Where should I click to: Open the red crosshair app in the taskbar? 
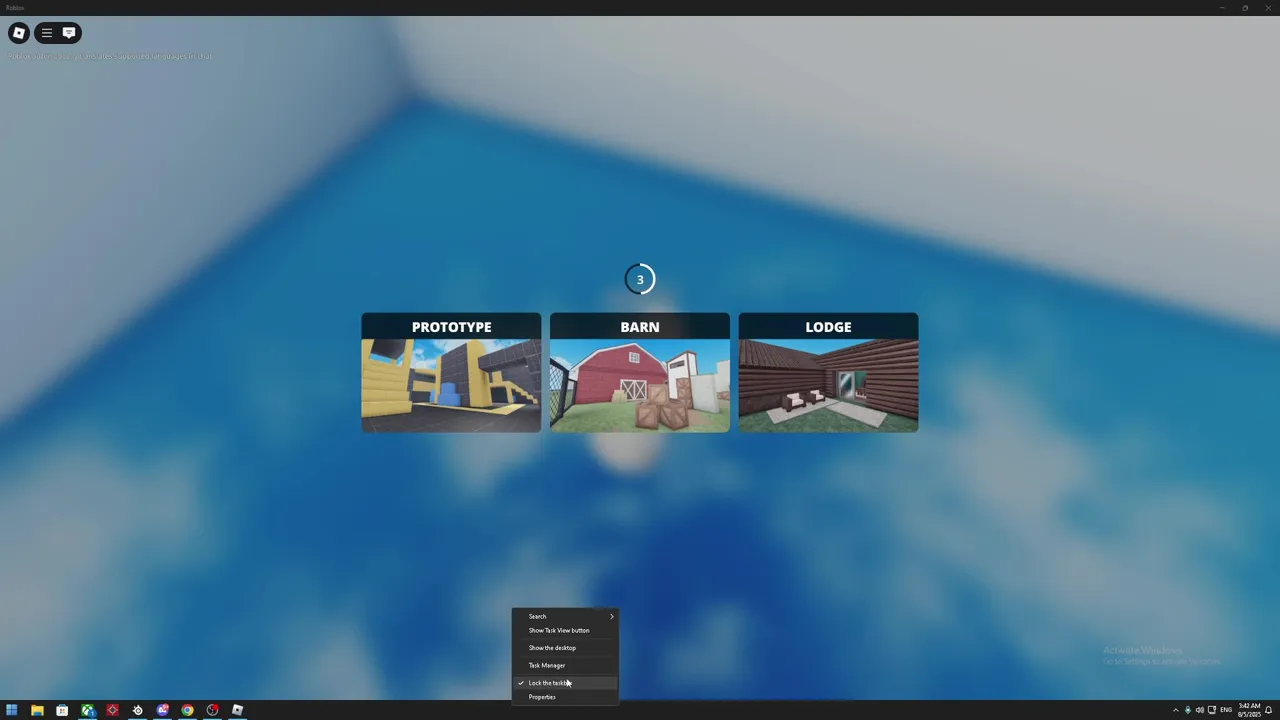(113, 710)
